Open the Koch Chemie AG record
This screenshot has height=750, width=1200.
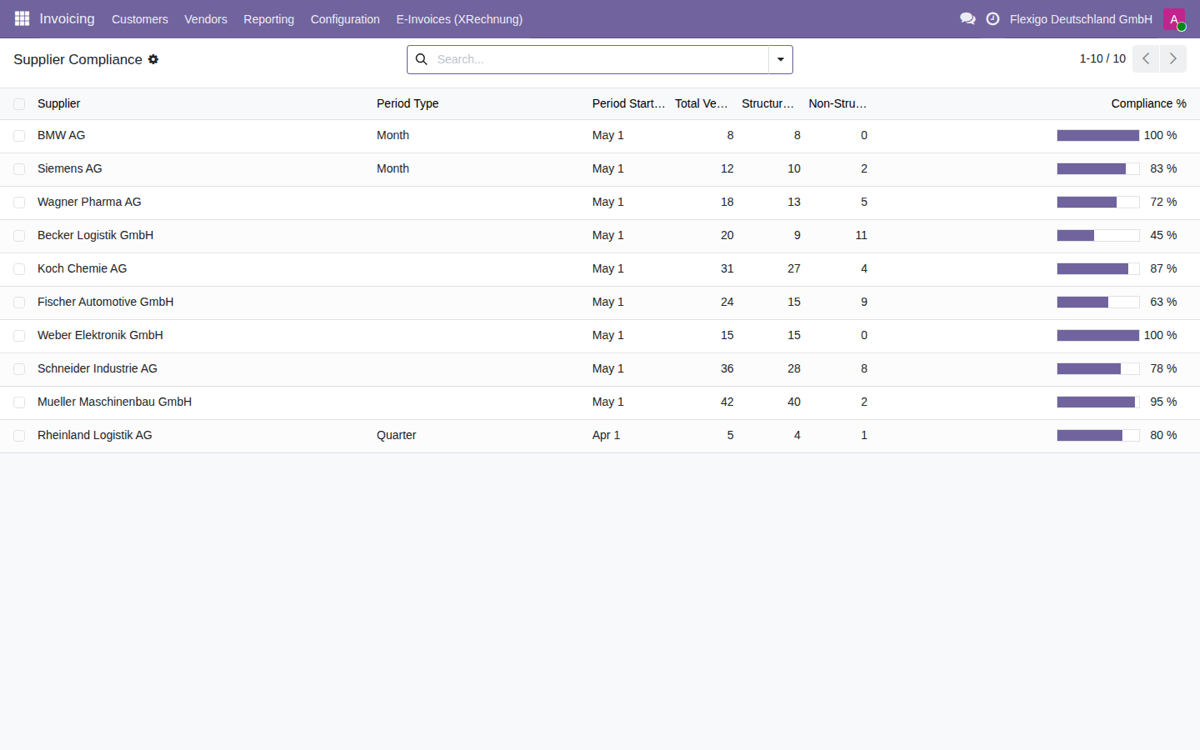point(82,269)
